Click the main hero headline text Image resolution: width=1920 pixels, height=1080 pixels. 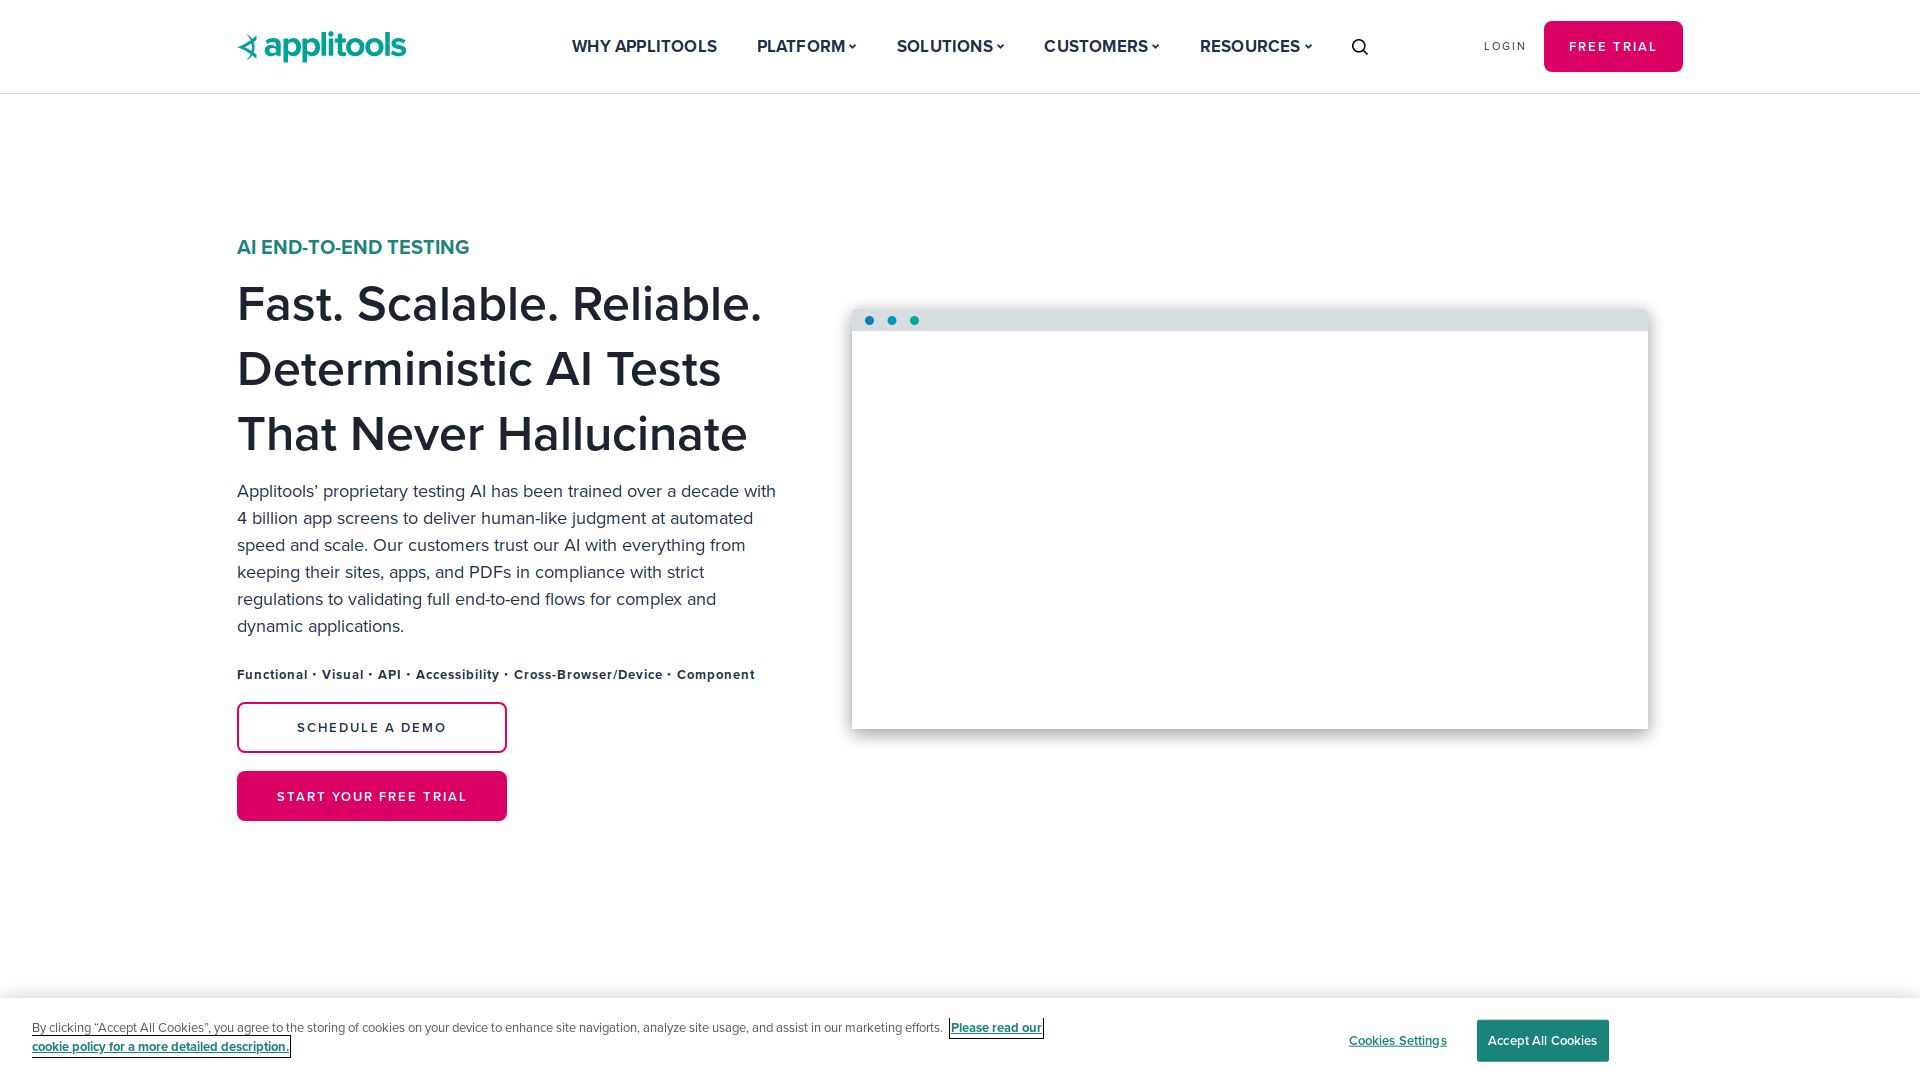498,369
